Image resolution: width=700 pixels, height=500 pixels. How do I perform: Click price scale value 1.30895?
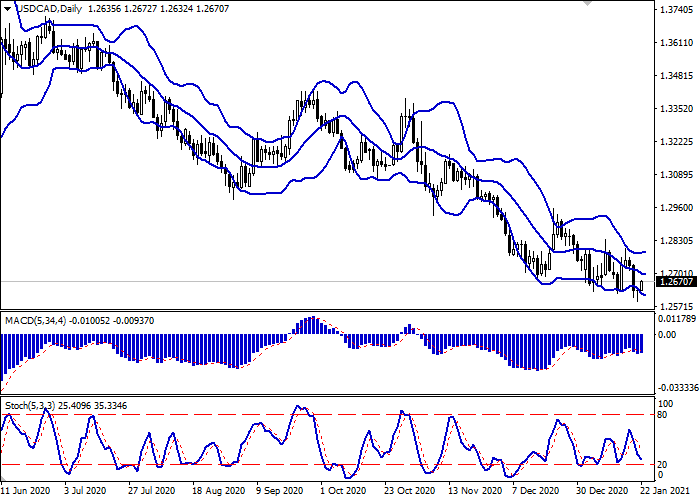(677, 175)
